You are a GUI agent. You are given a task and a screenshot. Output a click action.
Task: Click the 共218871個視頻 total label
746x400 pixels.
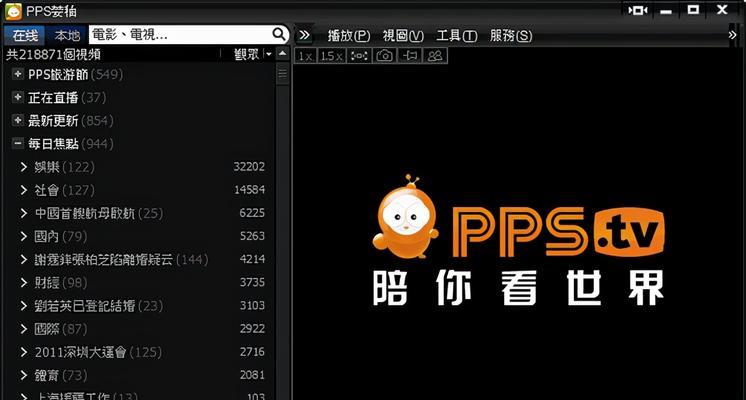[53, 54]
